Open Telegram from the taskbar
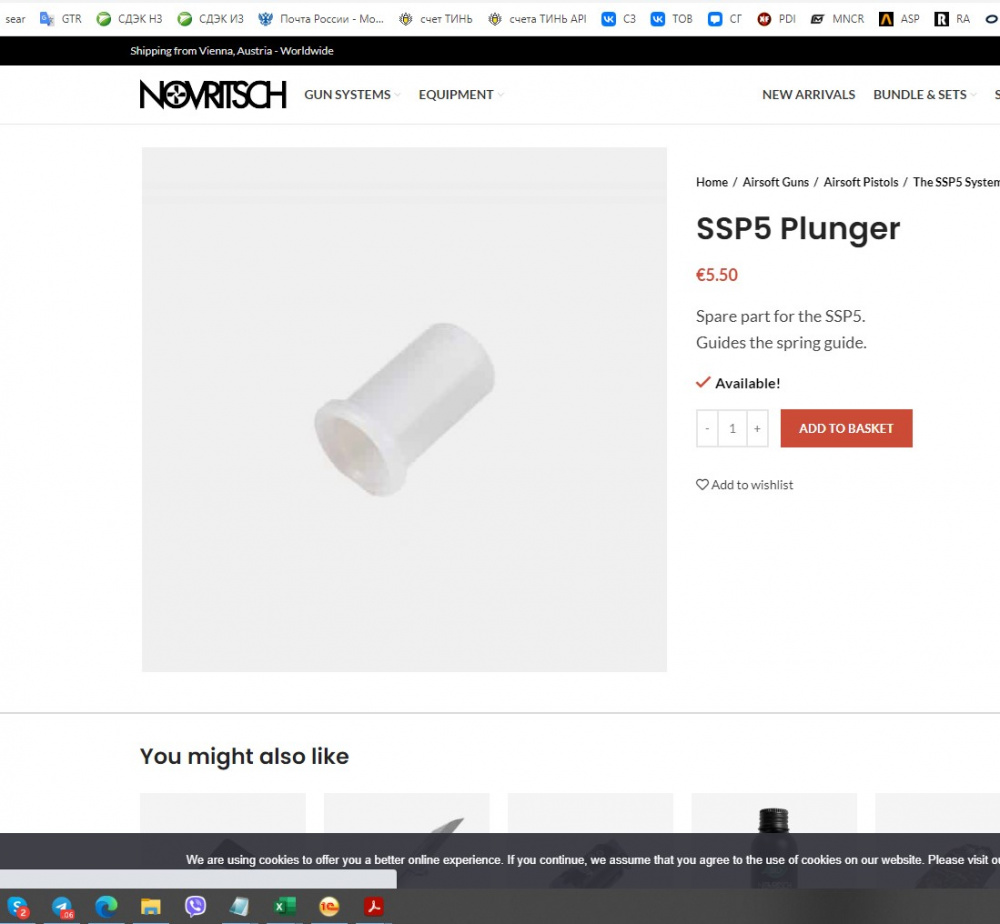The height and width of the screenshot is (924, 1000). point(62,906)
